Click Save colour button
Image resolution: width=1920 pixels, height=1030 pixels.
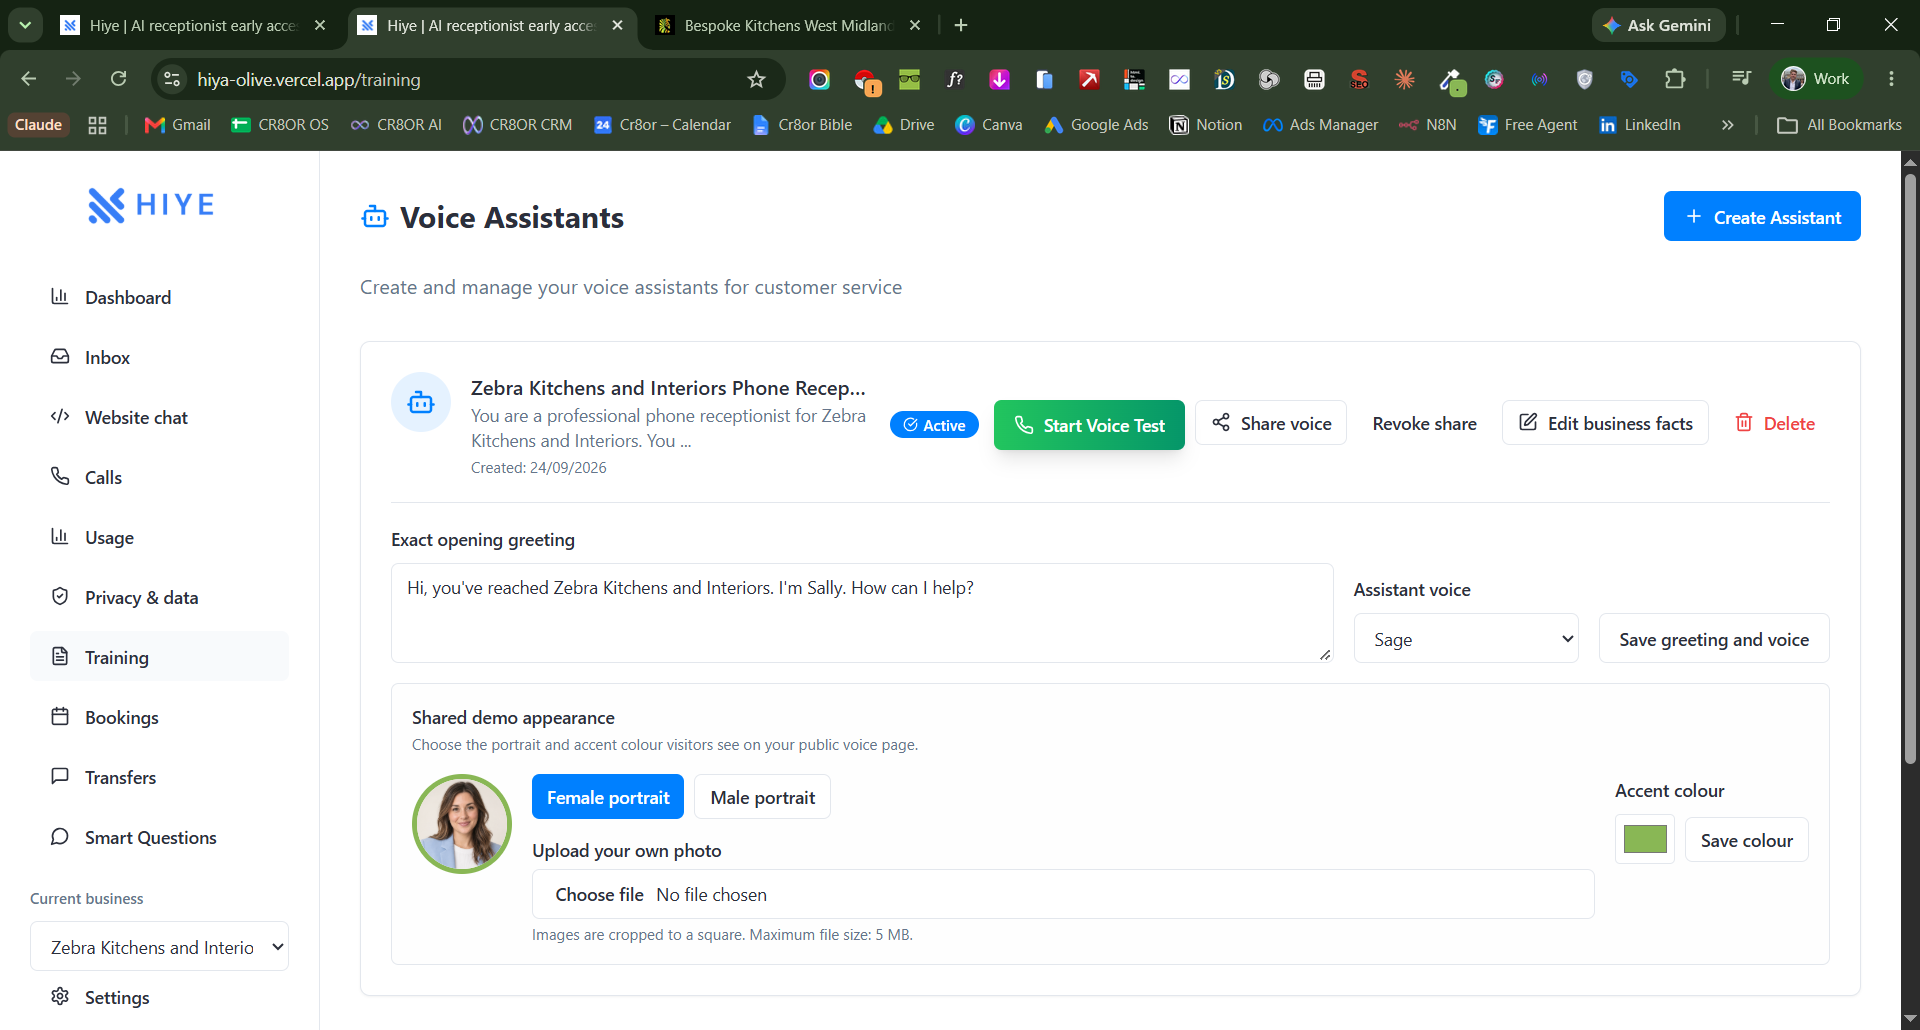[x=1747, y=840]
